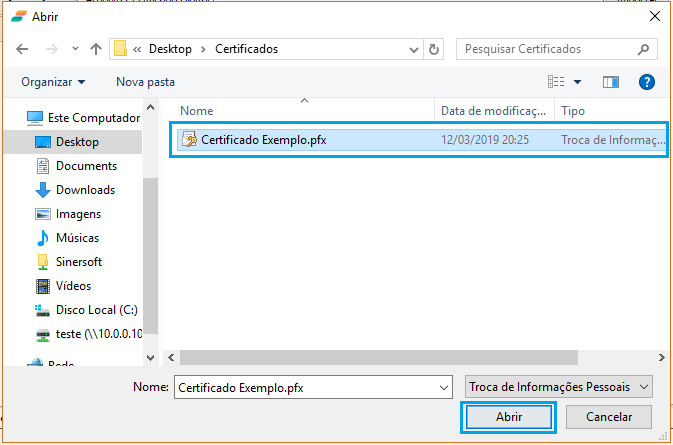Screen dimensions: 673x445
Task: Click the Pesquisar Certificados search field
Action: (x=545, y=49)
